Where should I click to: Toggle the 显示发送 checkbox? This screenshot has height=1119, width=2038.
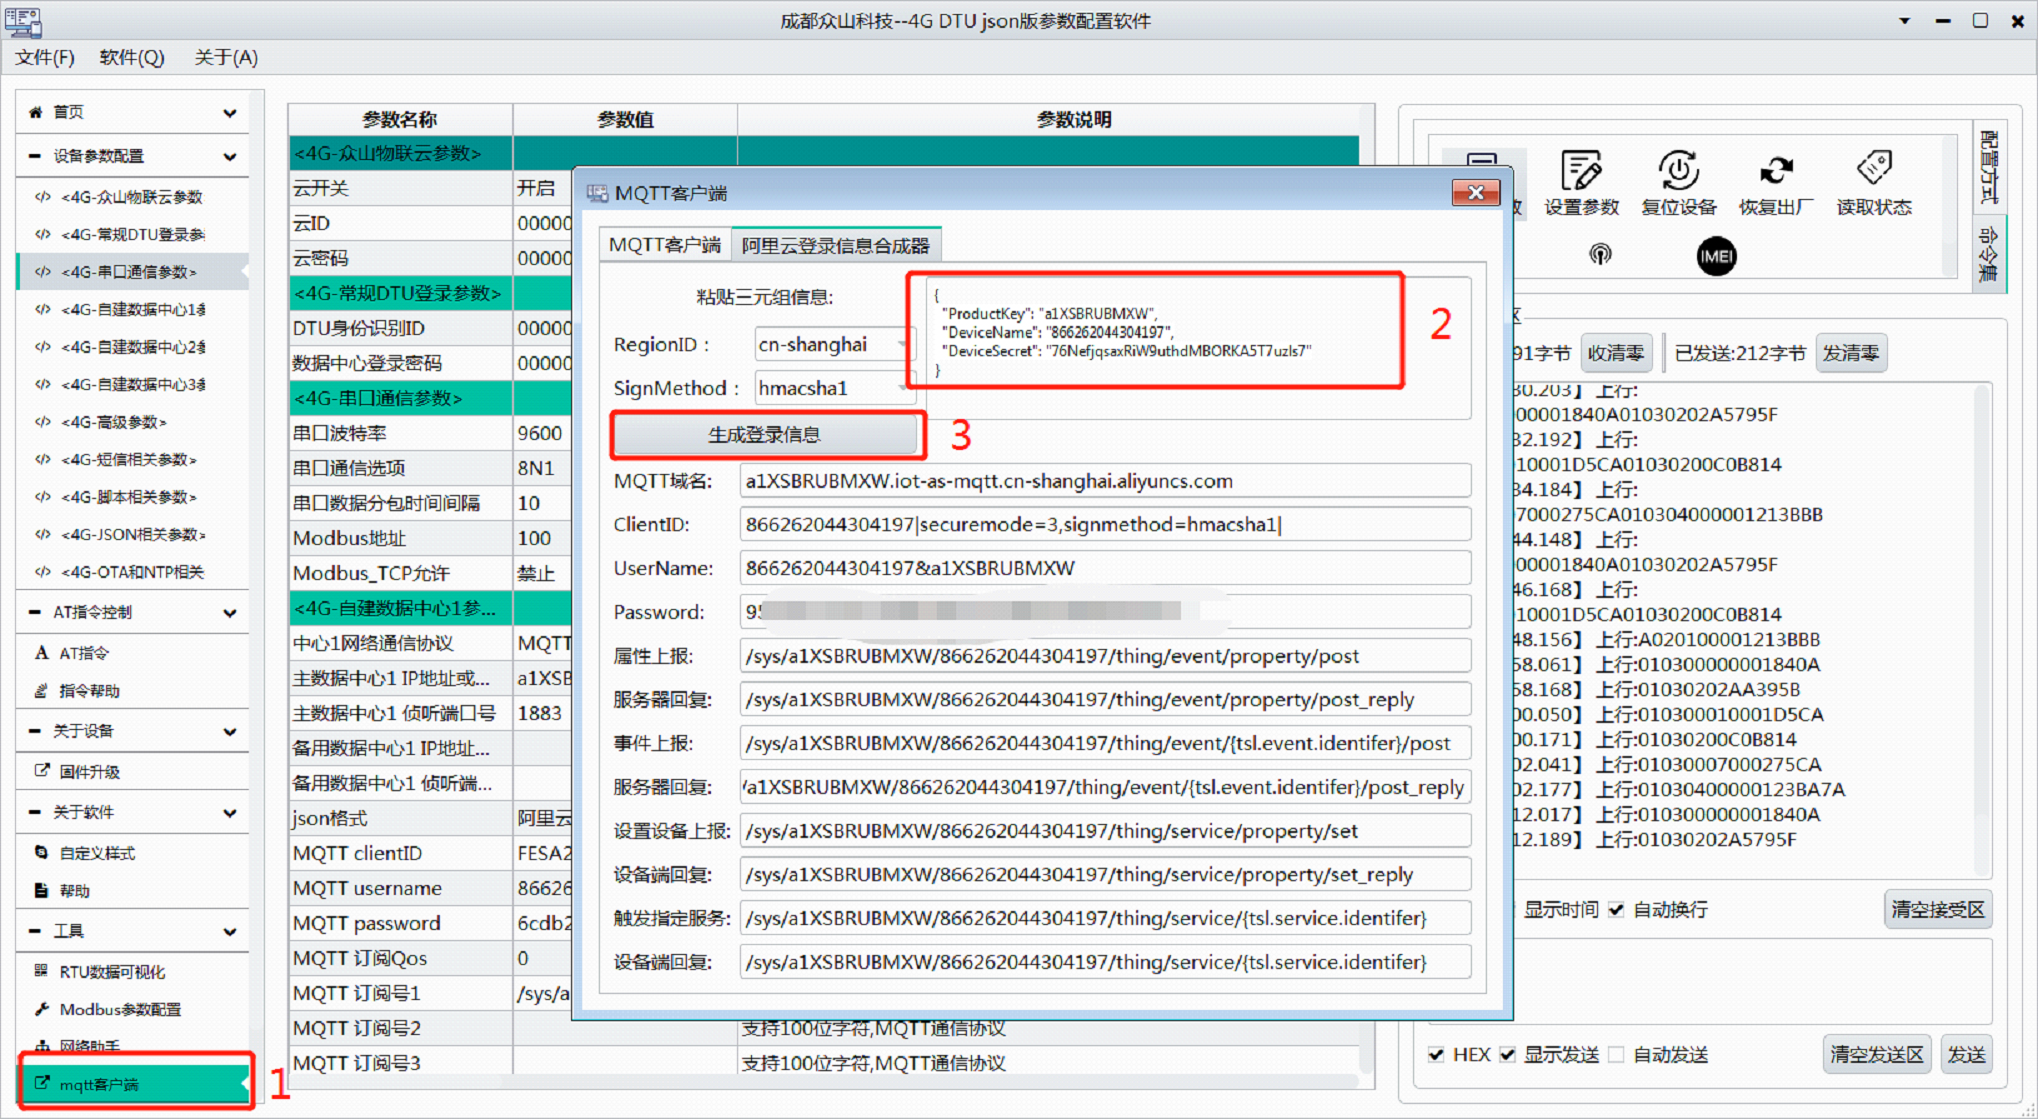(1507, 1054)
